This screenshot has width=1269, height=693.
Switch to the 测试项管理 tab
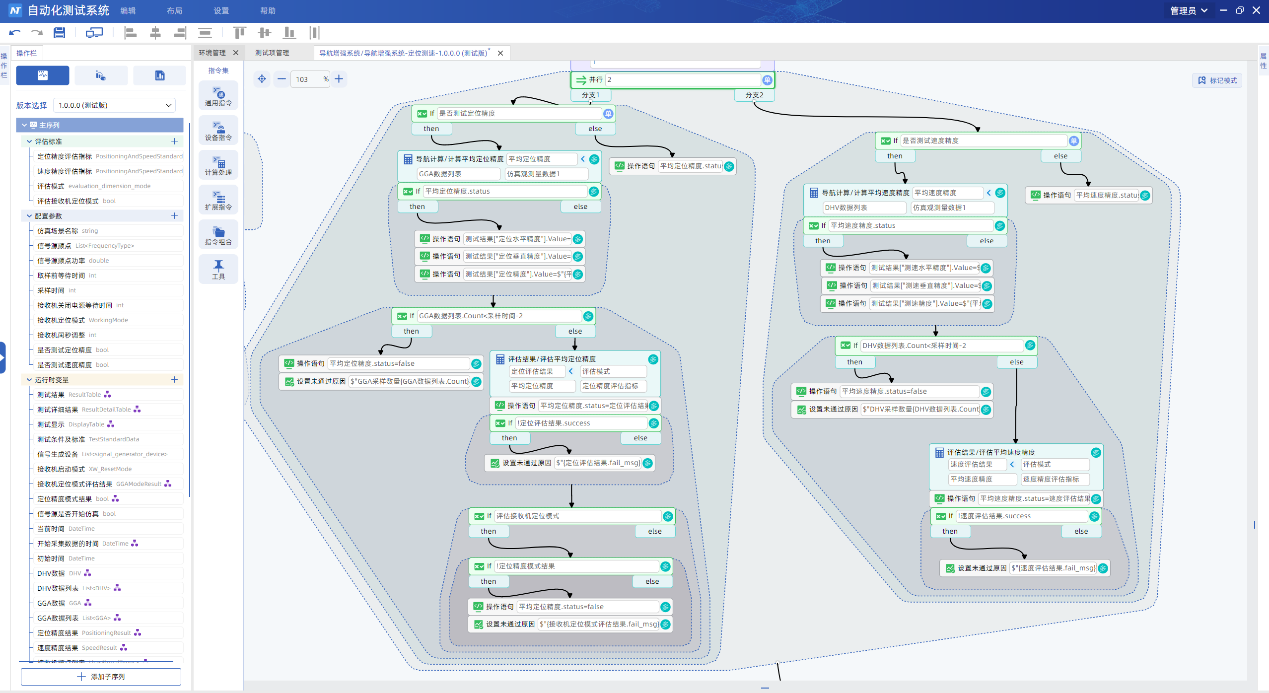[x=271, y=52]
